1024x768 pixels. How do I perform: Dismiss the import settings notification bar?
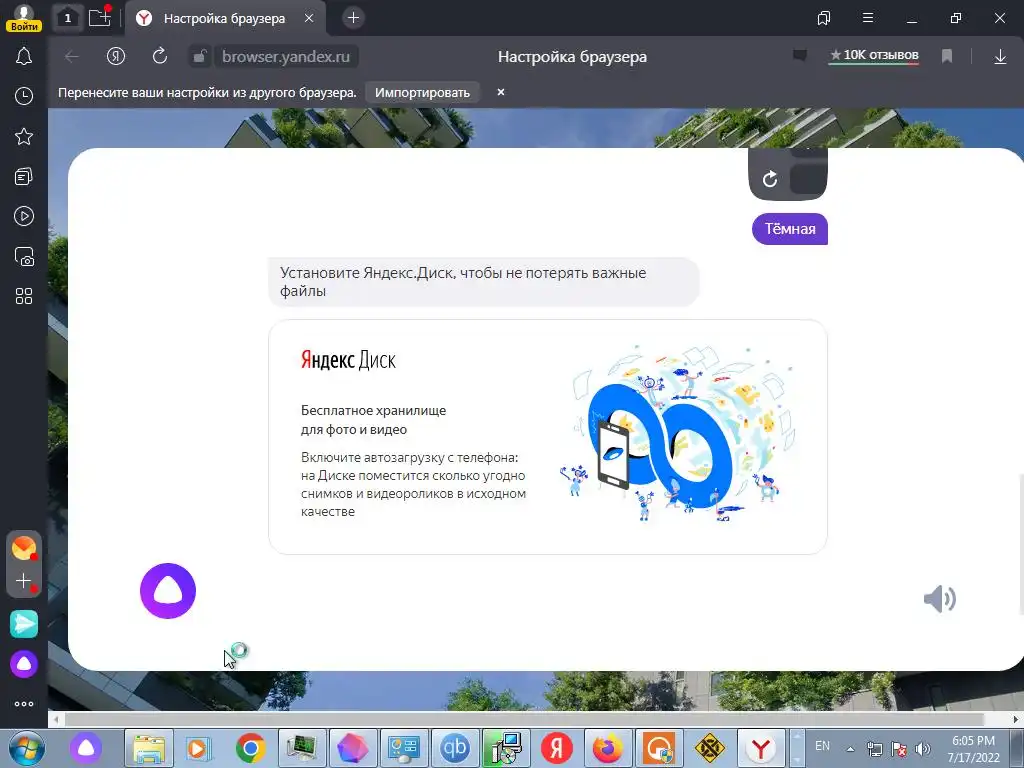pyautogui.click(x=501, y=92)
